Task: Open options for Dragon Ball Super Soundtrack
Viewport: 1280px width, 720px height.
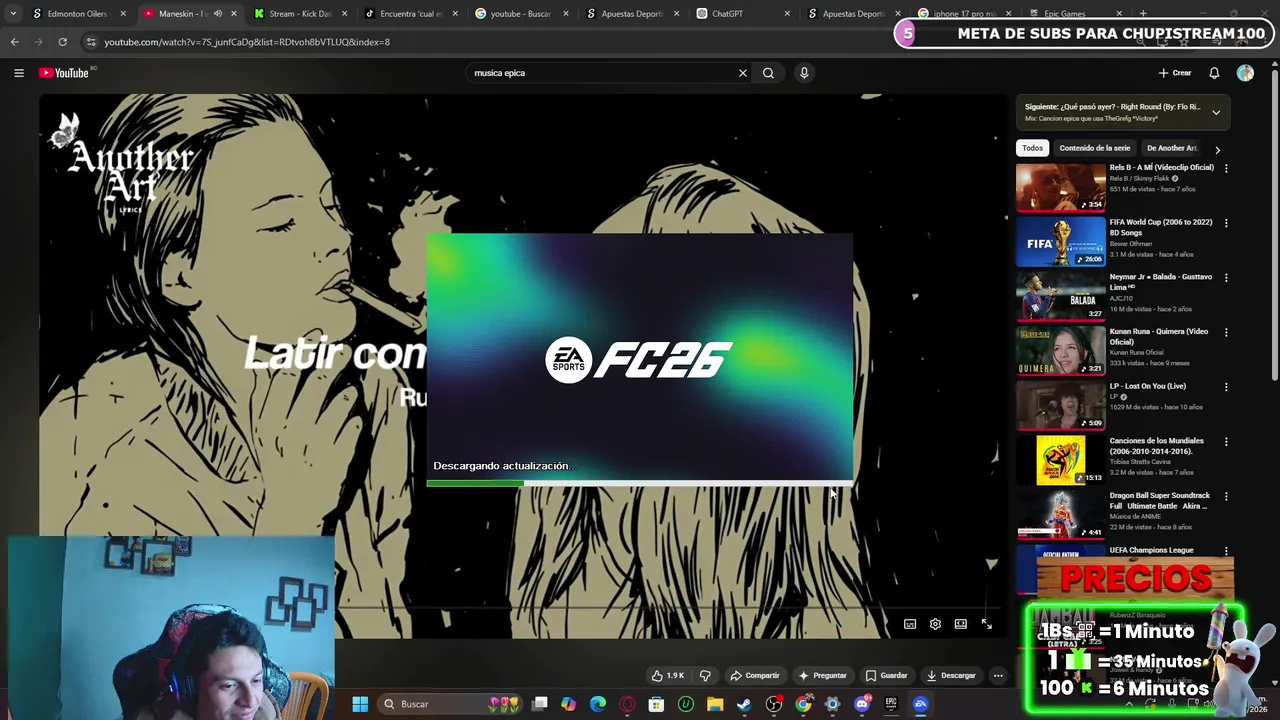Action: coord(1226,496)
